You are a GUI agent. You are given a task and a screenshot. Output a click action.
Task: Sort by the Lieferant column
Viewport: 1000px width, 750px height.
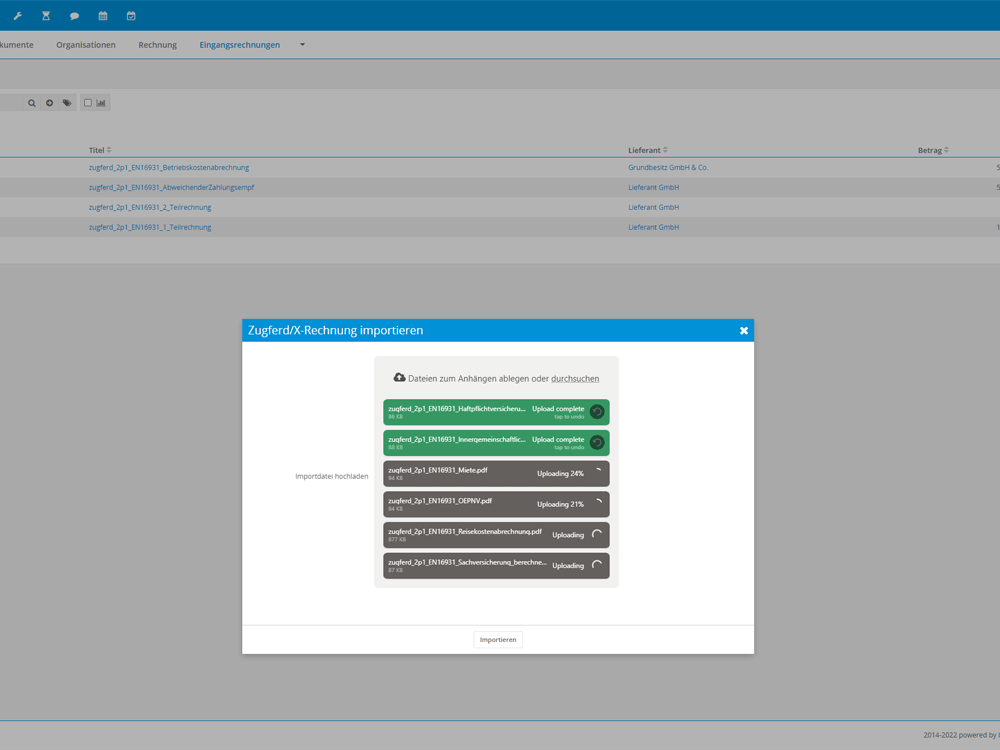click(647, 150)
